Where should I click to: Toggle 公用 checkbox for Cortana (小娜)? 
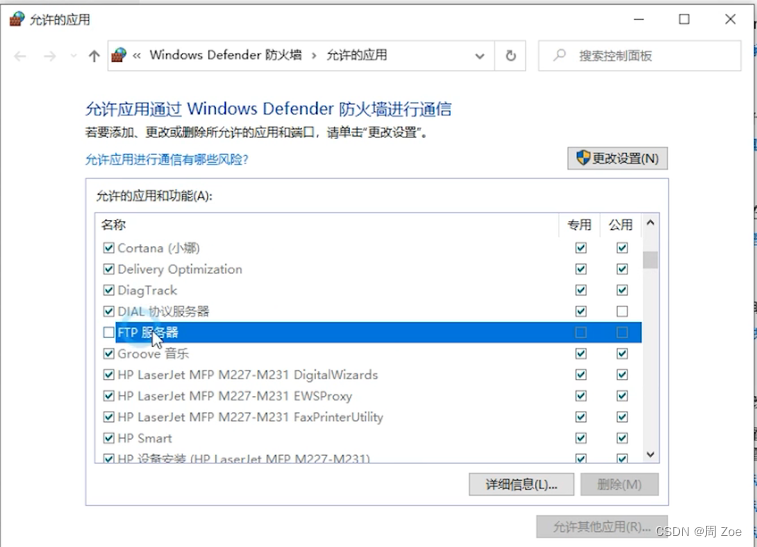(622, 248)
